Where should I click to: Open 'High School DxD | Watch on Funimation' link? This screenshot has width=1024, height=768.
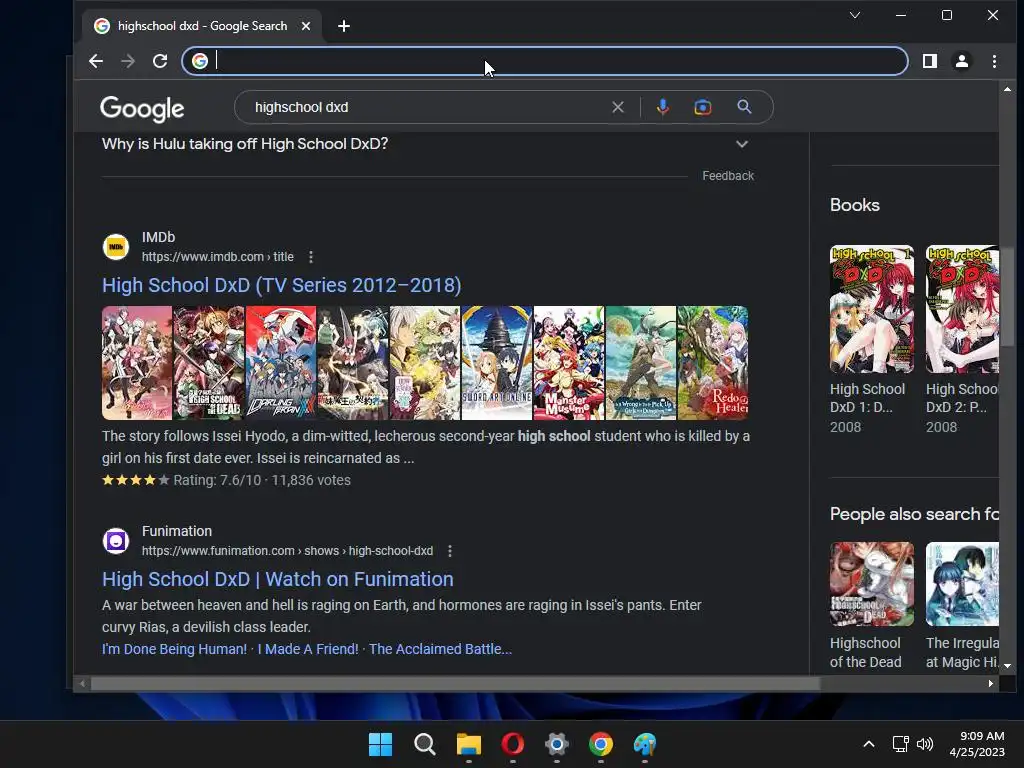[x=278, y=579]
